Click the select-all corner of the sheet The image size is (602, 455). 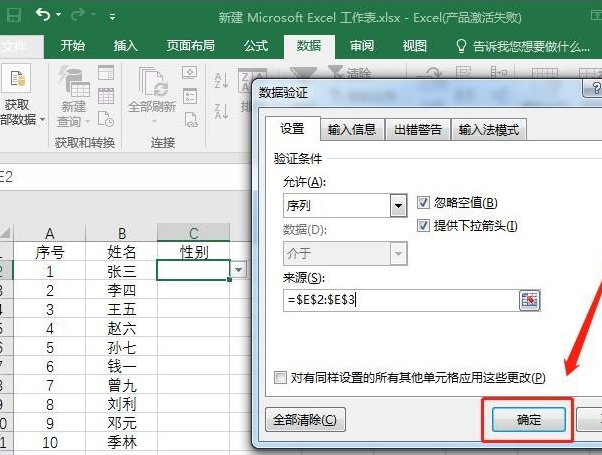coord(6,233)
